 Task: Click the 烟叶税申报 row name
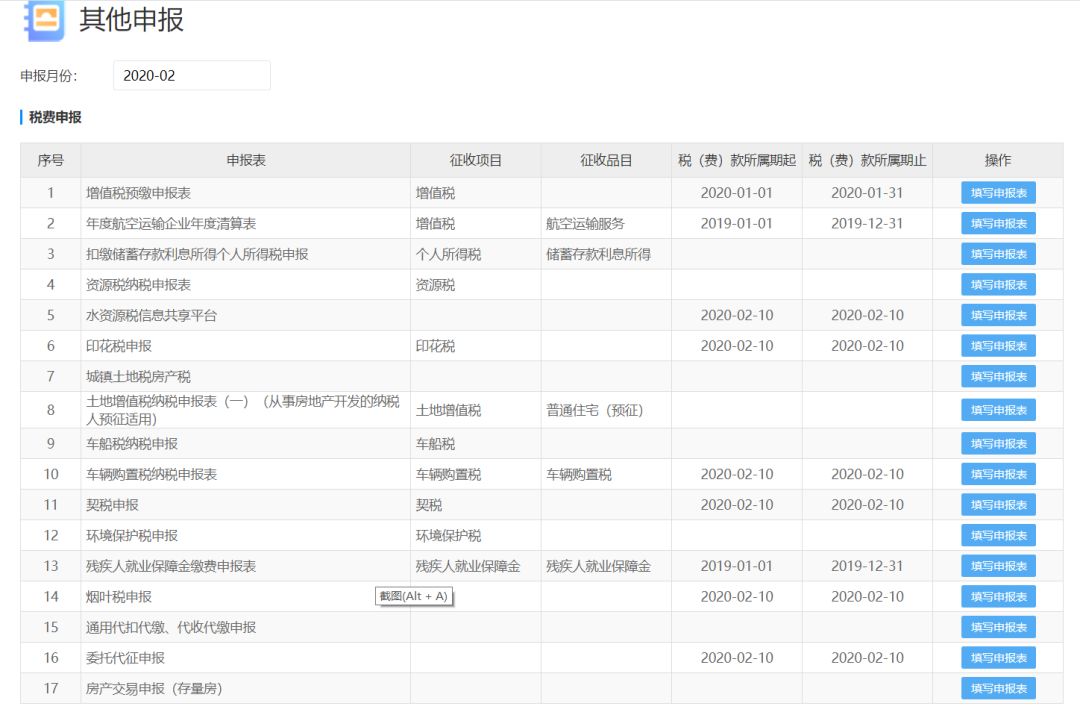click(118, 597)
